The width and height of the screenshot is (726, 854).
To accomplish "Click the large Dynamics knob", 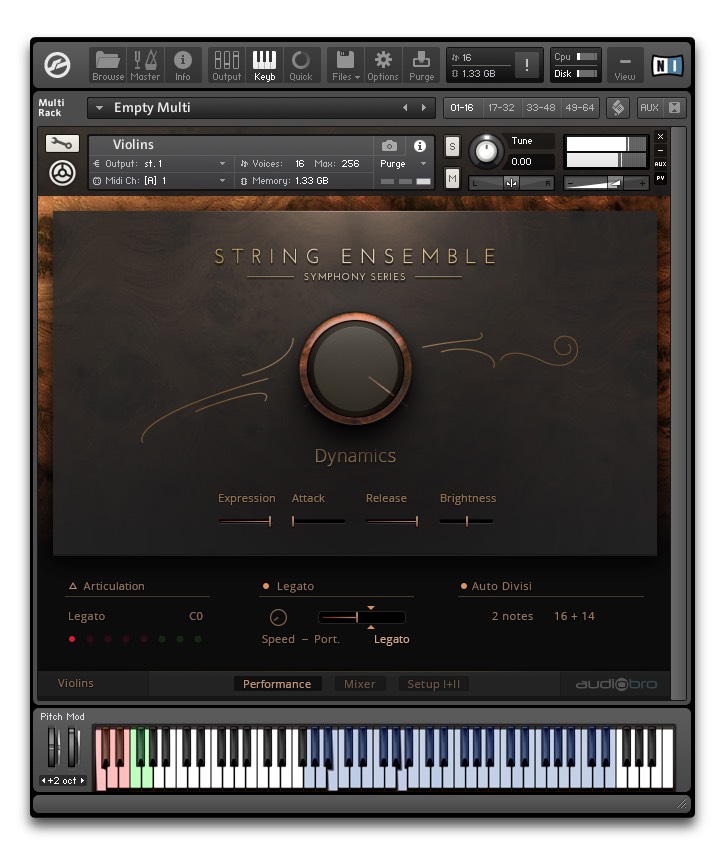I will tap(355, 369).
